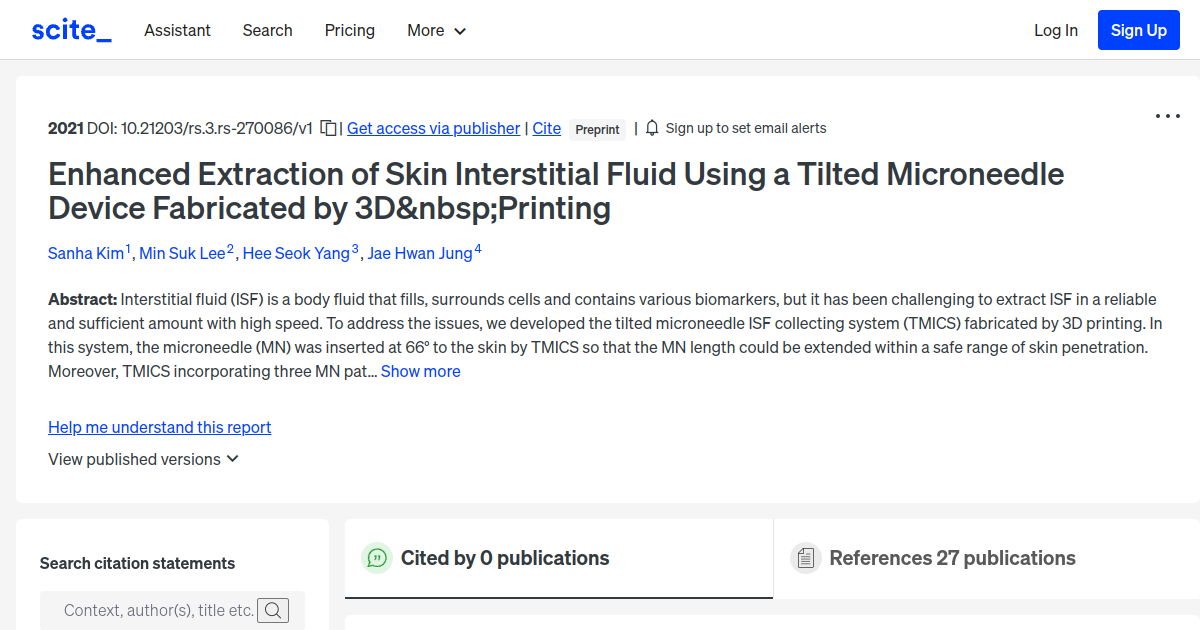Expand the abstract with Show more

pos(420,371)
